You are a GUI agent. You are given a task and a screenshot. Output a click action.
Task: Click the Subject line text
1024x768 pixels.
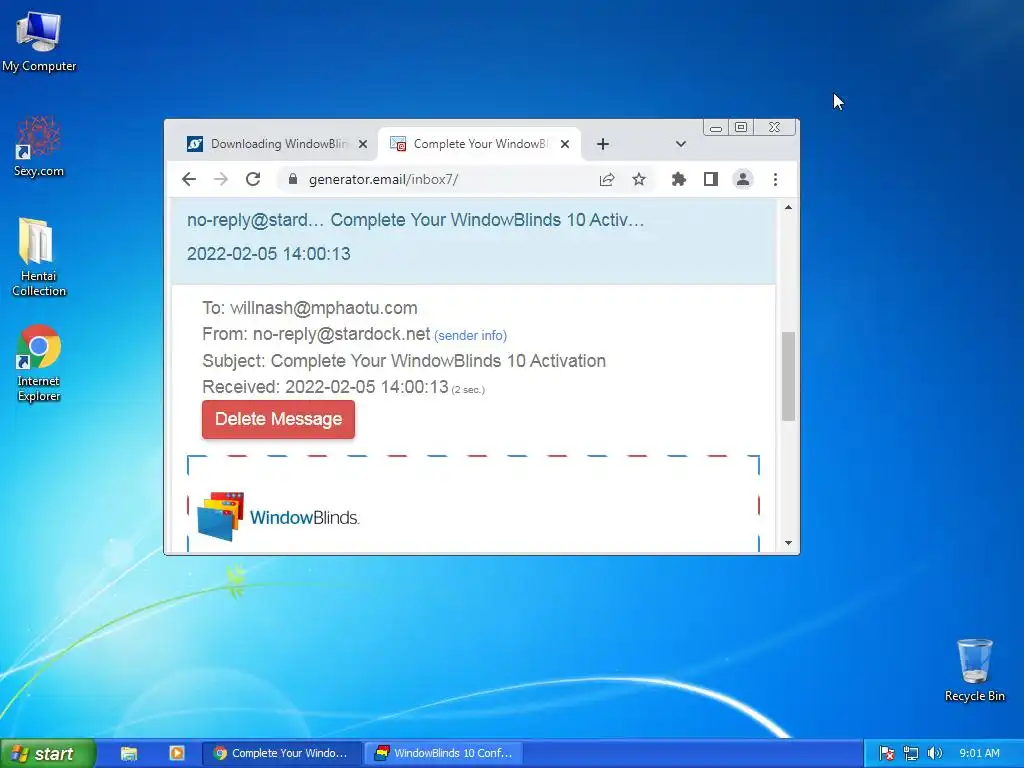[404, 360]
